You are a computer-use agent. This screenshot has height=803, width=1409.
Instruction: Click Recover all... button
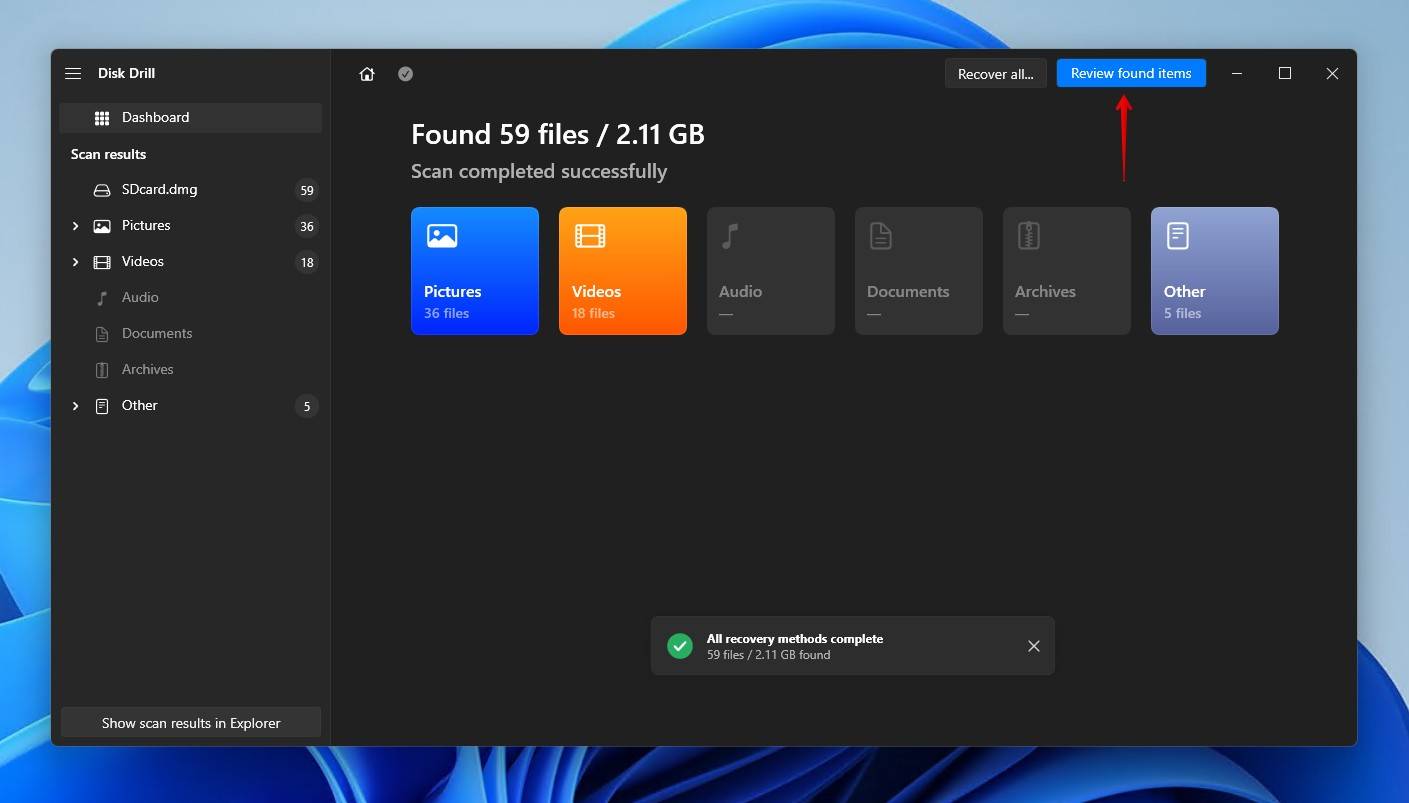[996, 73]
